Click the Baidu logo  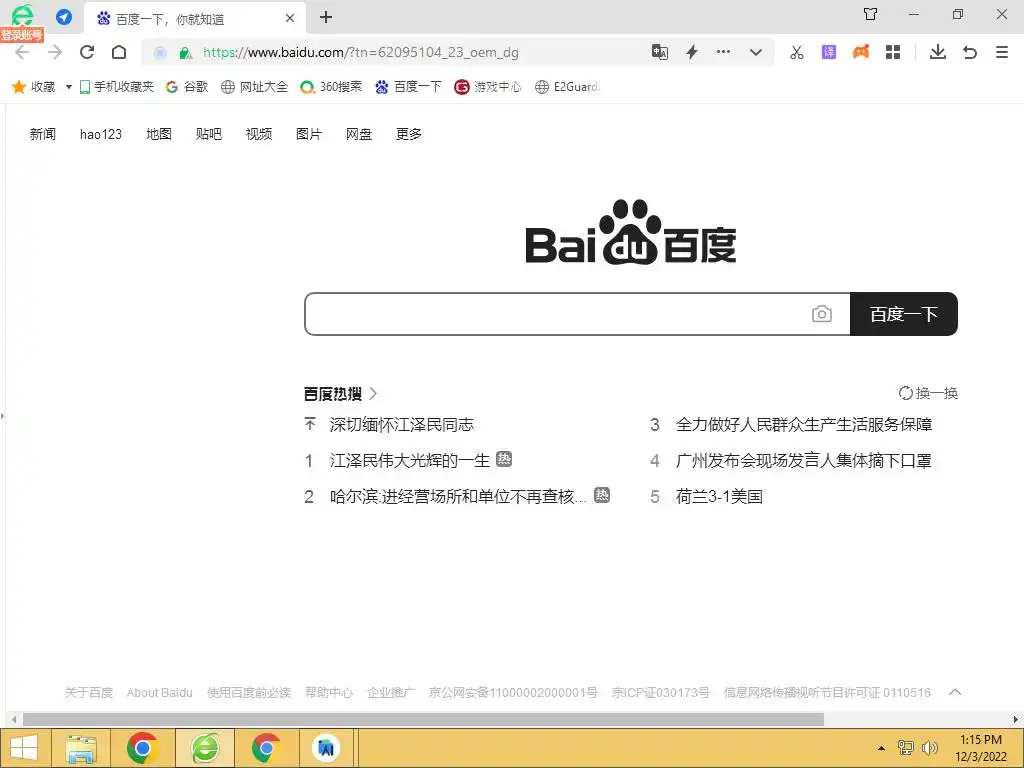coord(631,232)
